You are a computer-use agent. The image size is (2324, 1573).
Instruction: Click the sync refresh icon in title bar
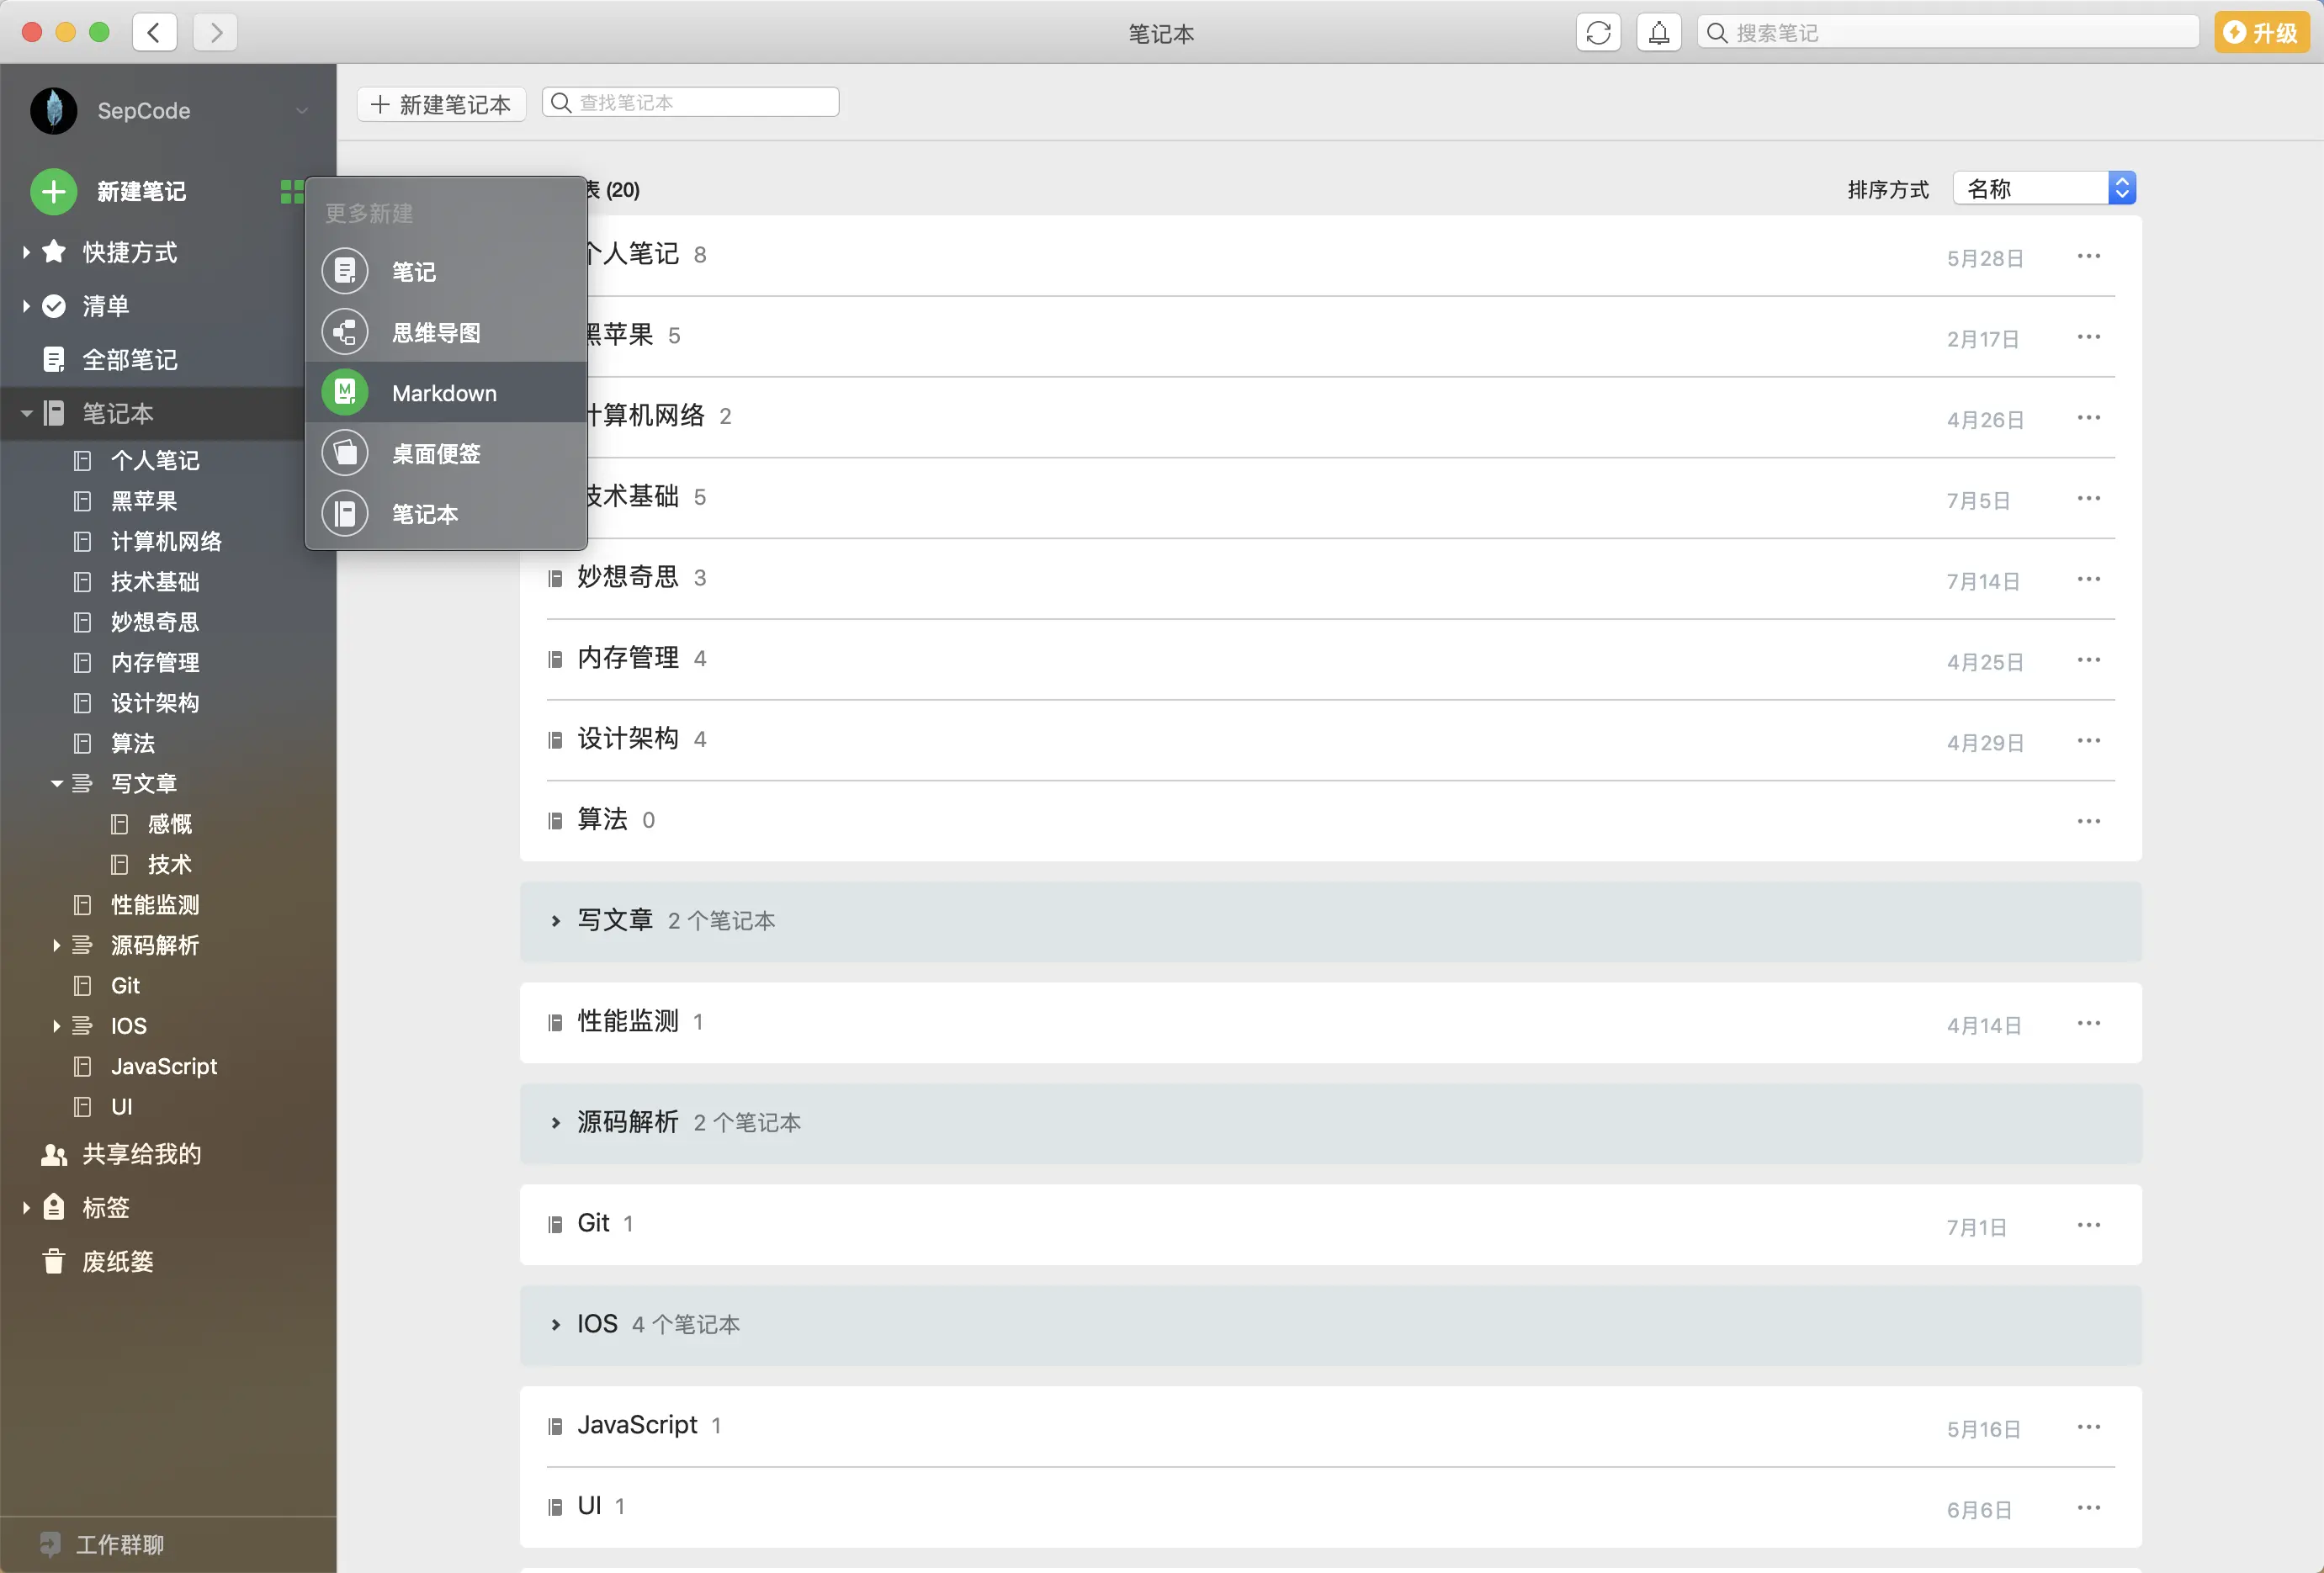tap(1598, 33)
